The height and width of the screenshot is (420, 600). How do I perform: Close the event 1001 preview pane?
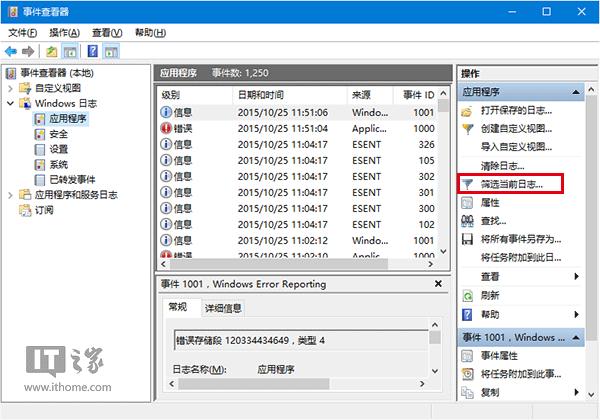(x=438, y=284)
